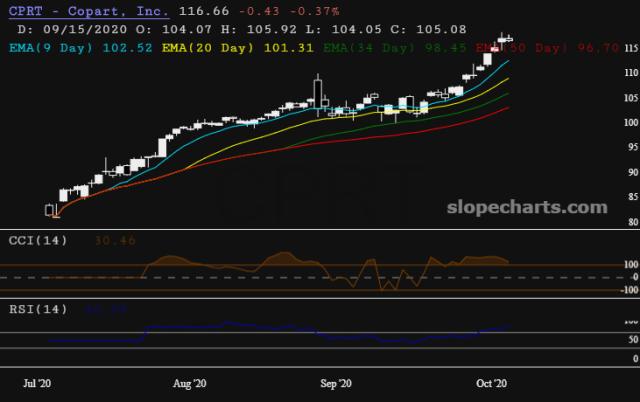This screenshot has width=640, height=402.
Task: Click the CCI(14) indicator label
Action: coord(38,240)
